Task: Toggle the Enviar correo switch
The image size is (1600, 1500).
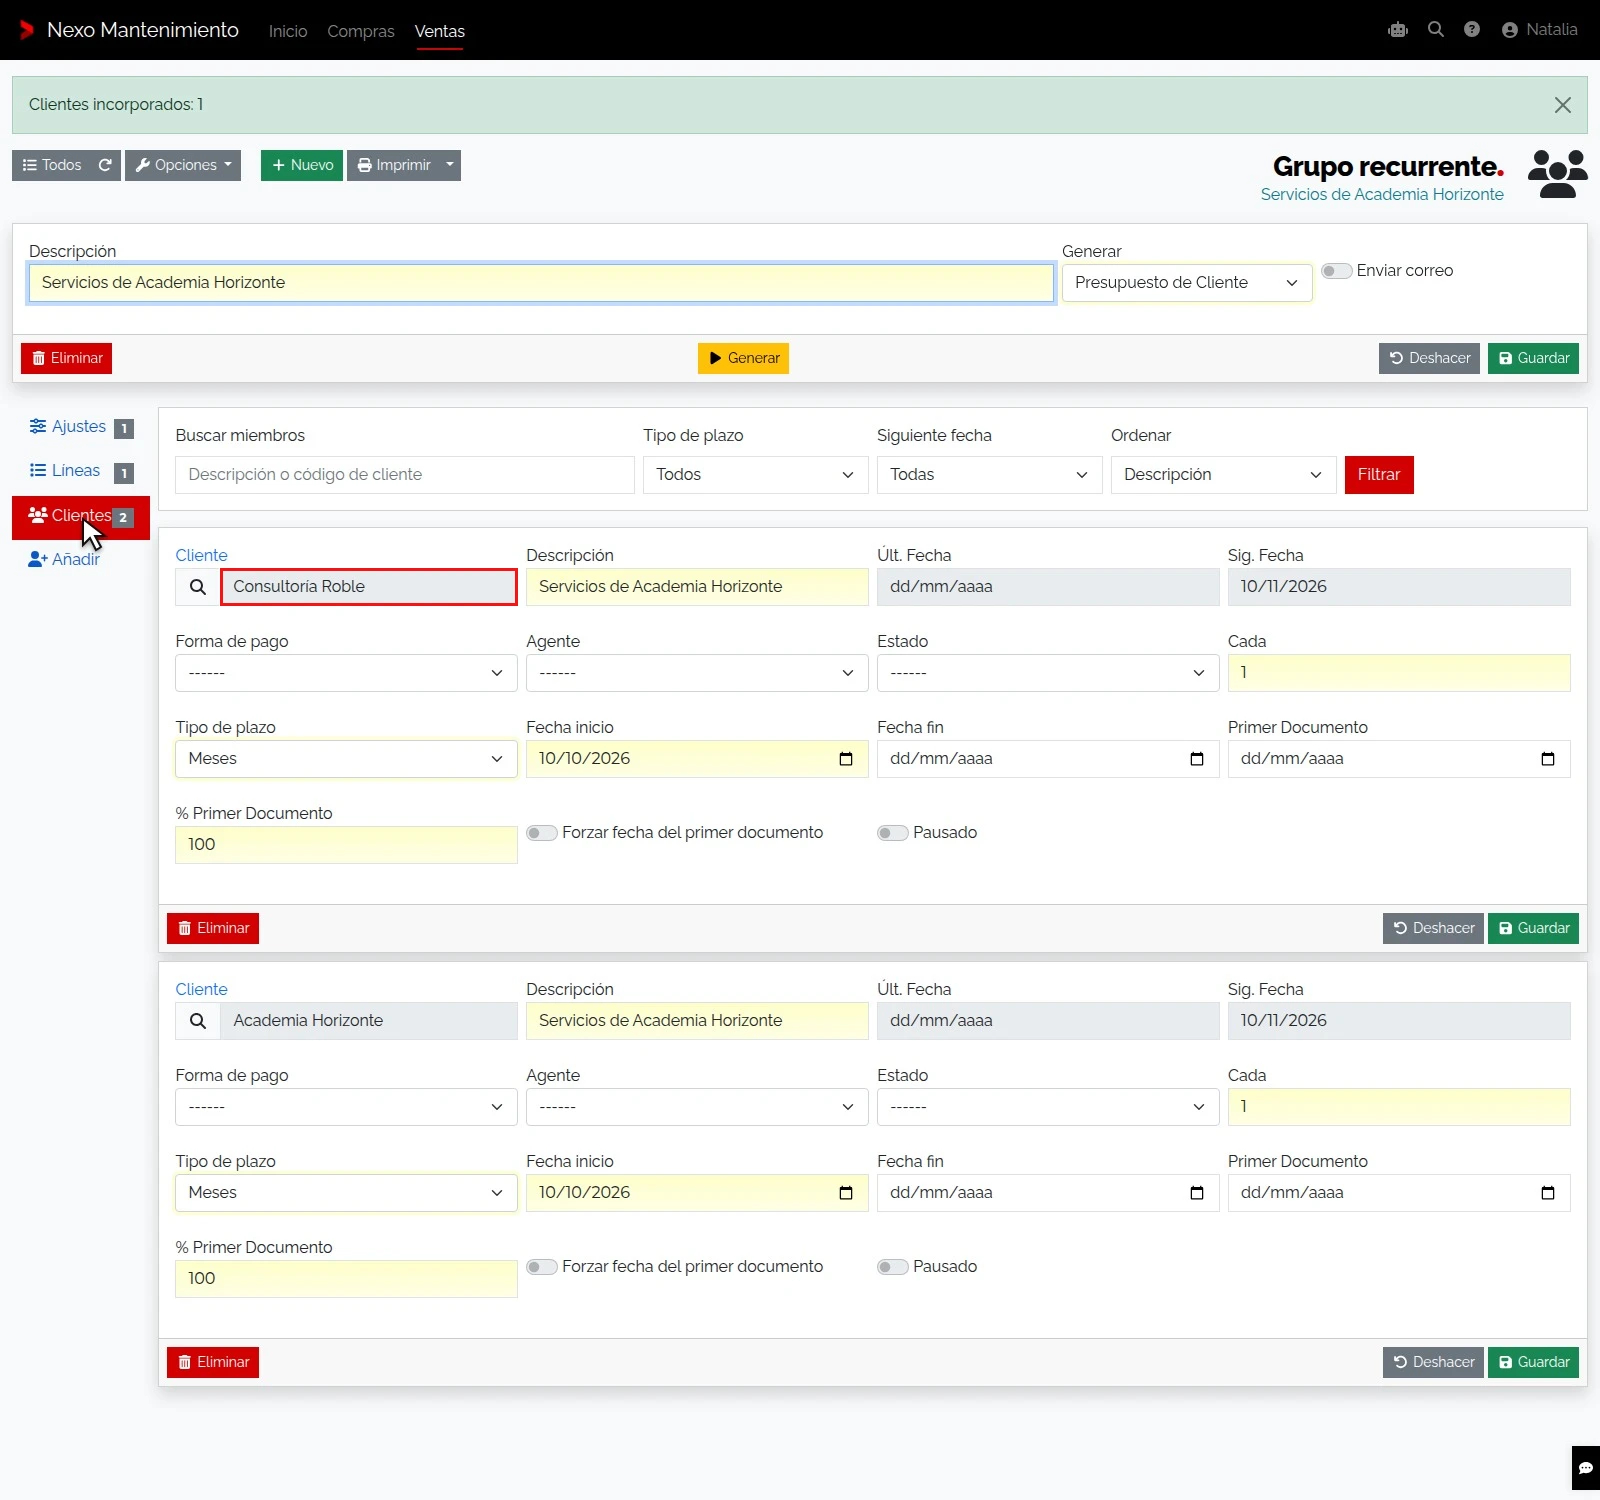Action: 1337,271
